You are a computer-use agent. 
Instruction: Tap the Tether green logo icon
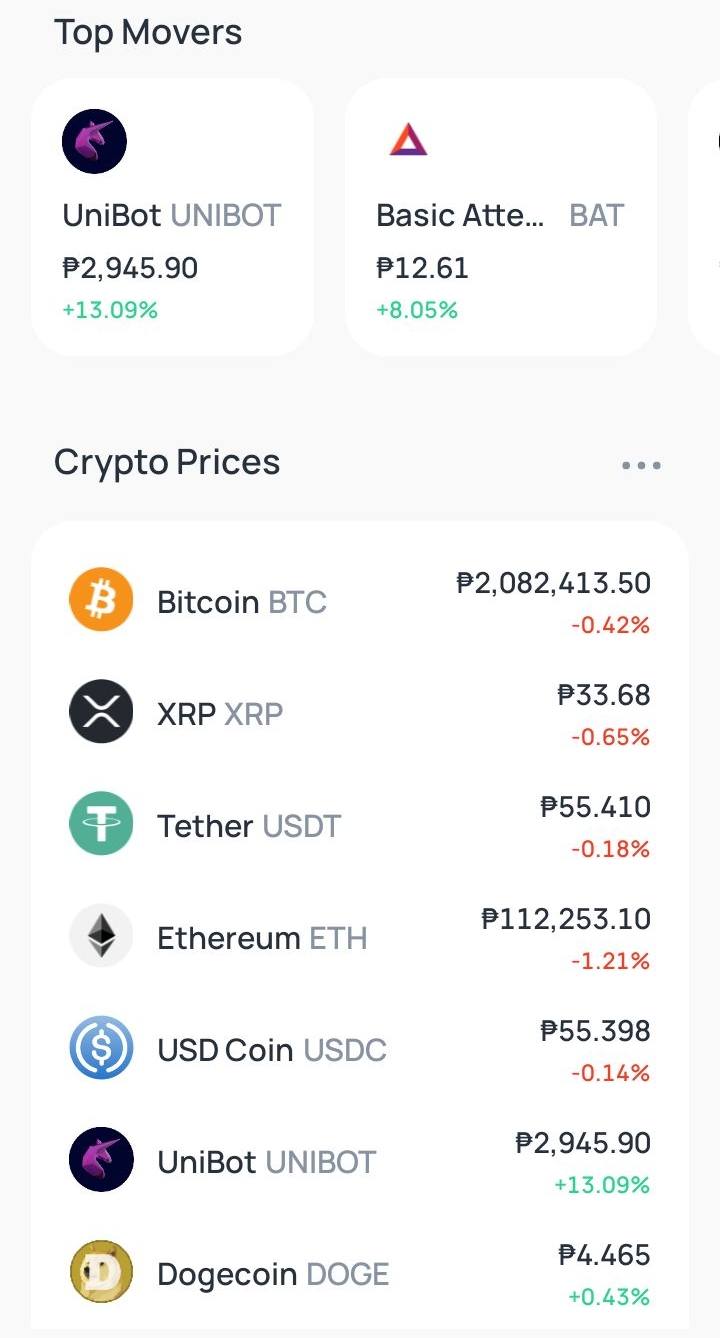coord(101,824)
